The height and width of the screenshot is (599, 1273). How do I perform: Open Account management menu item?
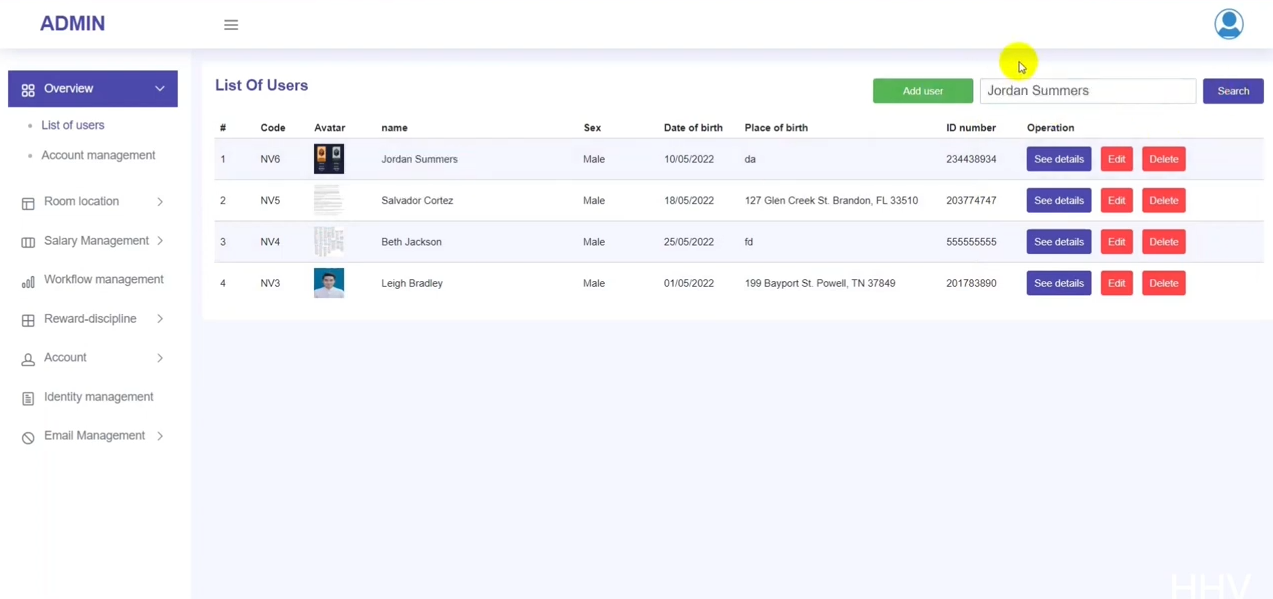point(98,155)
